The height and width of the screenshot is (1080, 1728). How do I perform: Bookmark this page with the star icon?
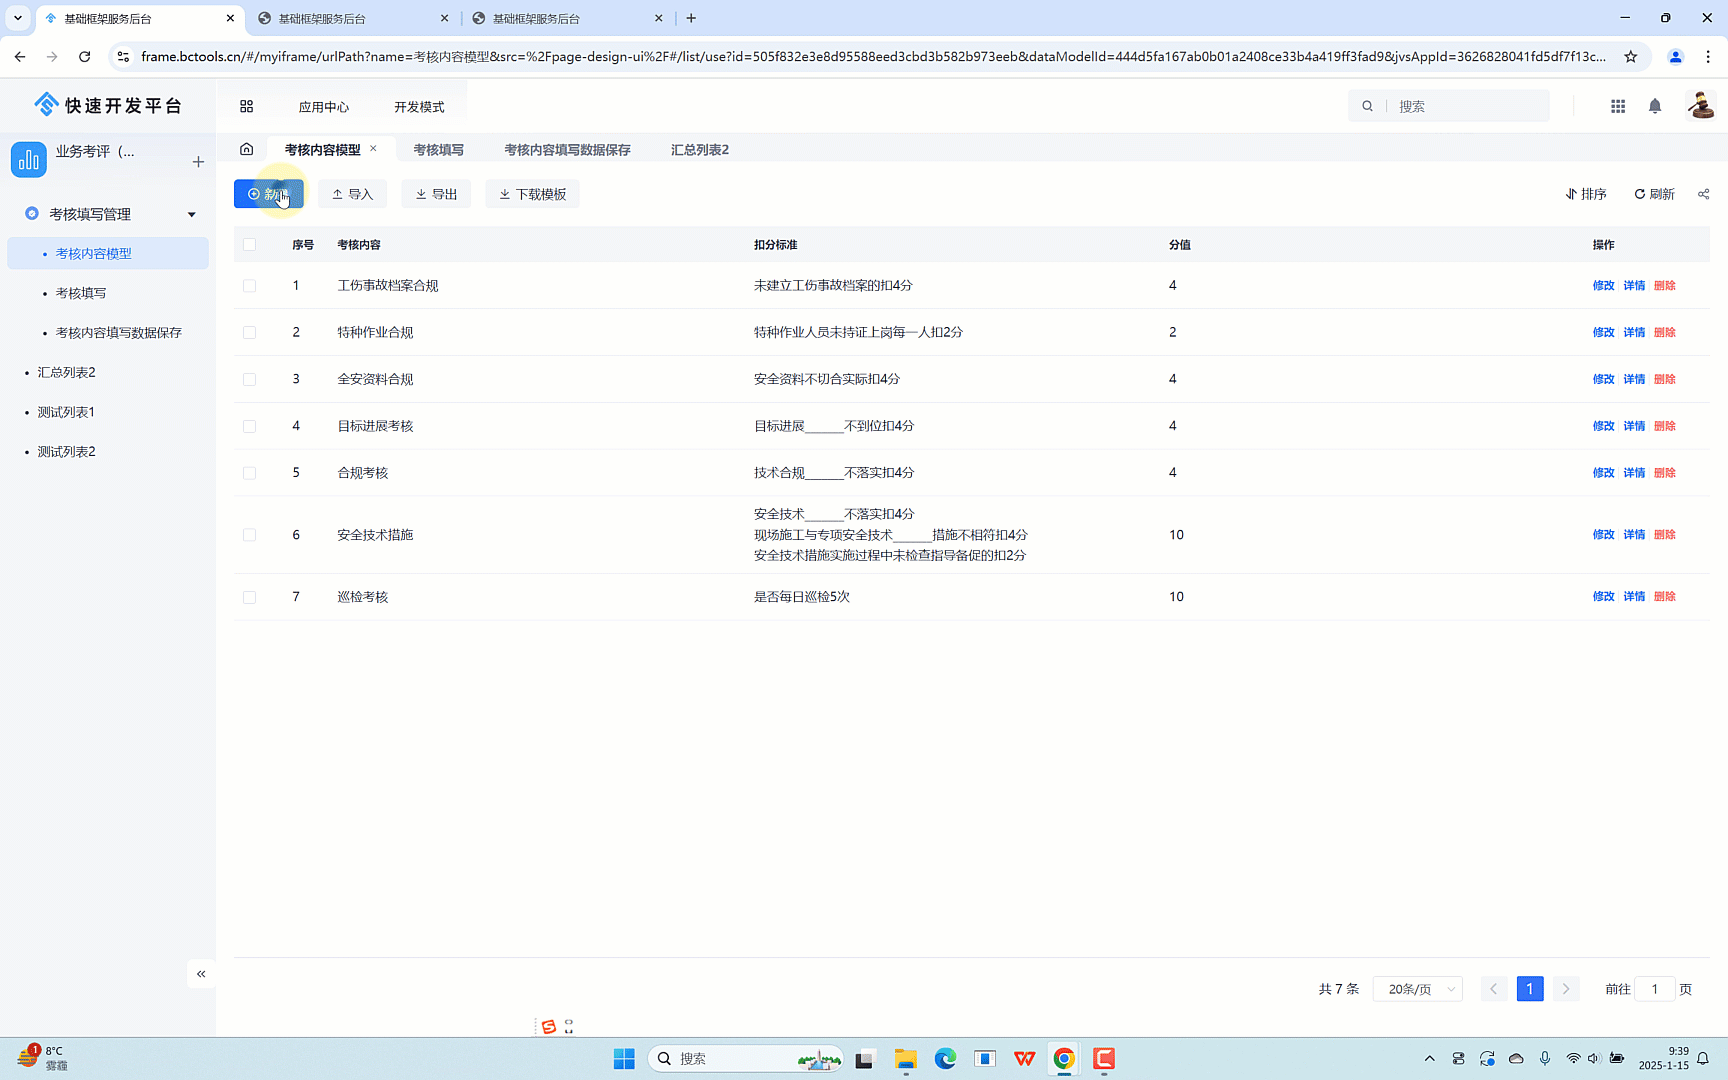click(1631, 57)
